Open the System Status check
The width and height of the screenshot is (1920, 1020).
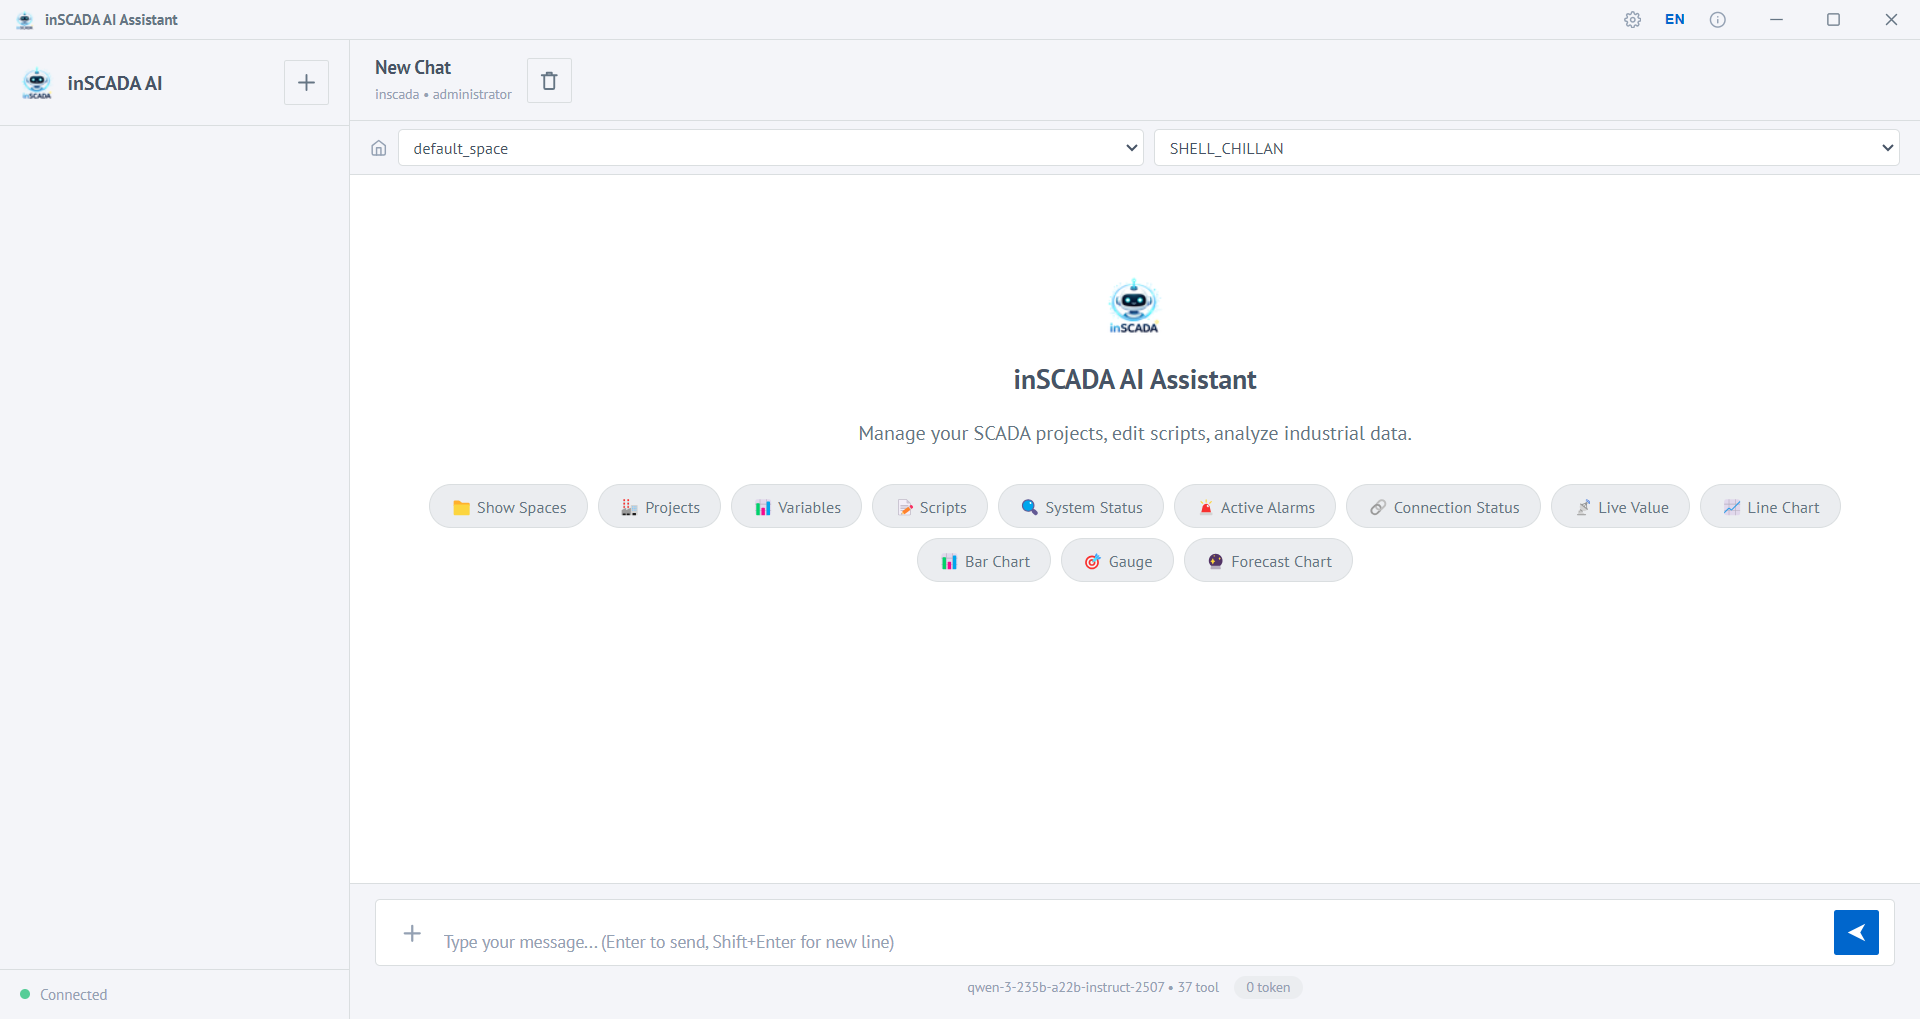pos(1081,506)
